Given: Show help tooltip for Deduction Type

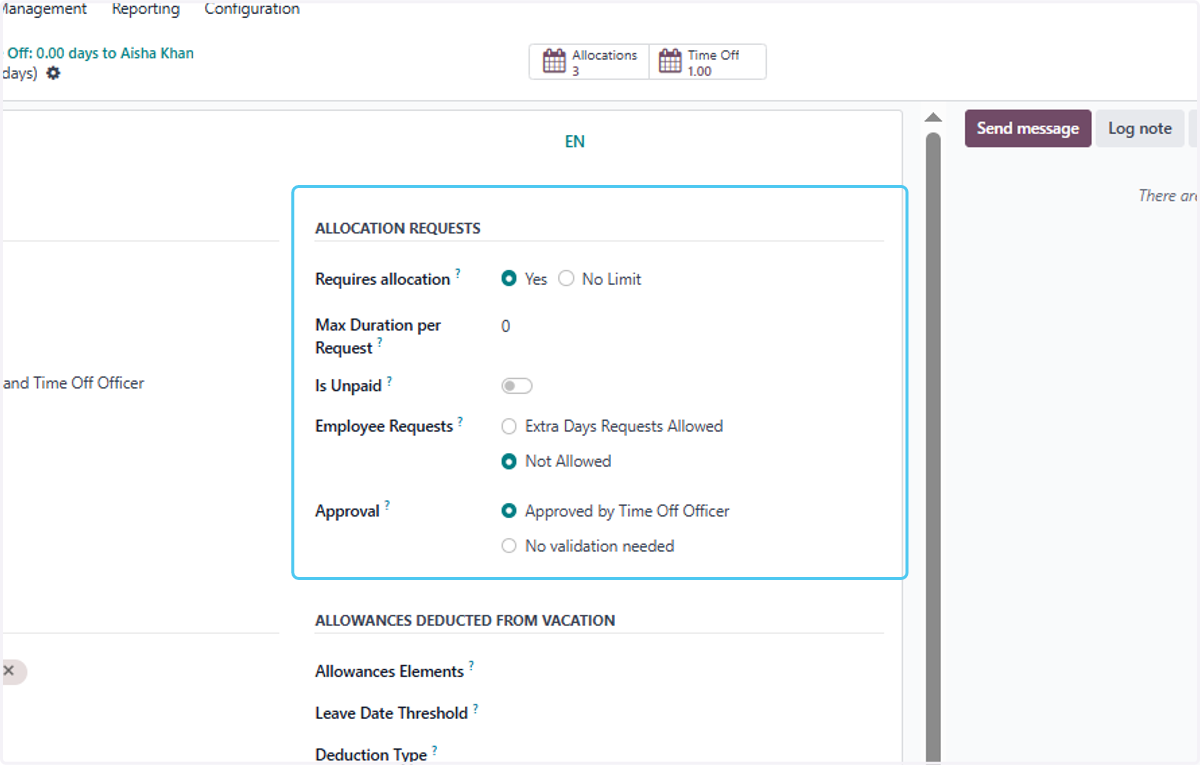Looking at the screenshot, I should 434,750.
